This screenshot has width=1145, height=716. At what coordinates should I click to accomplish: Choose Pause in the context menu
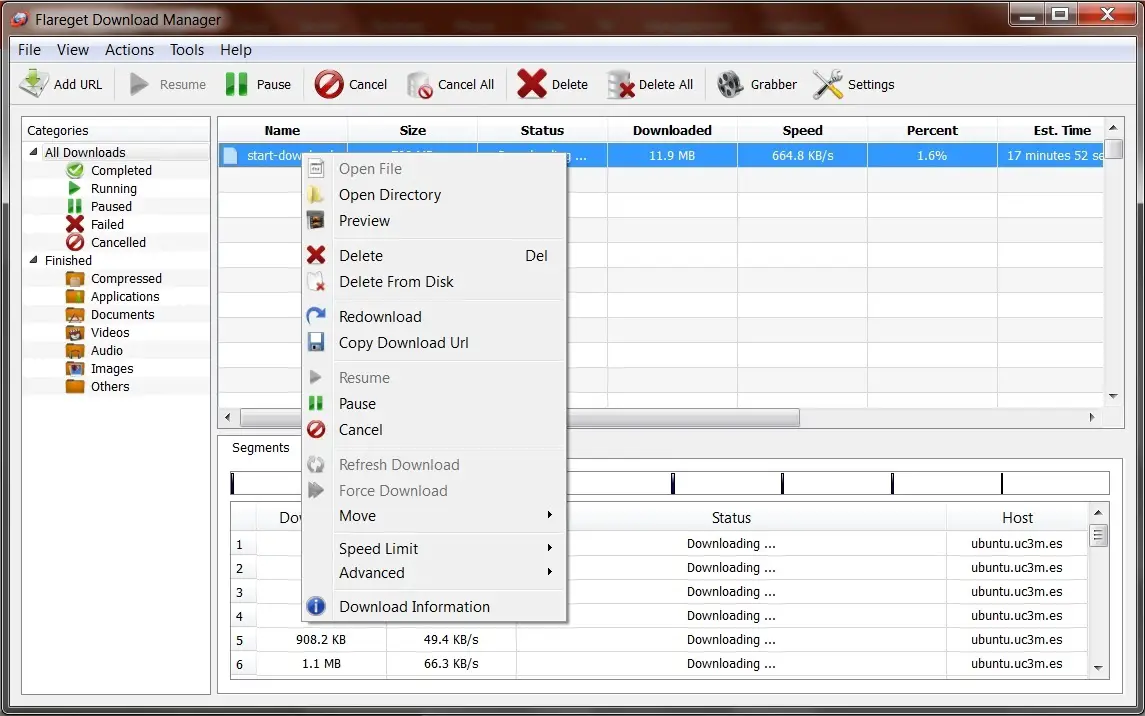(434, 404)
